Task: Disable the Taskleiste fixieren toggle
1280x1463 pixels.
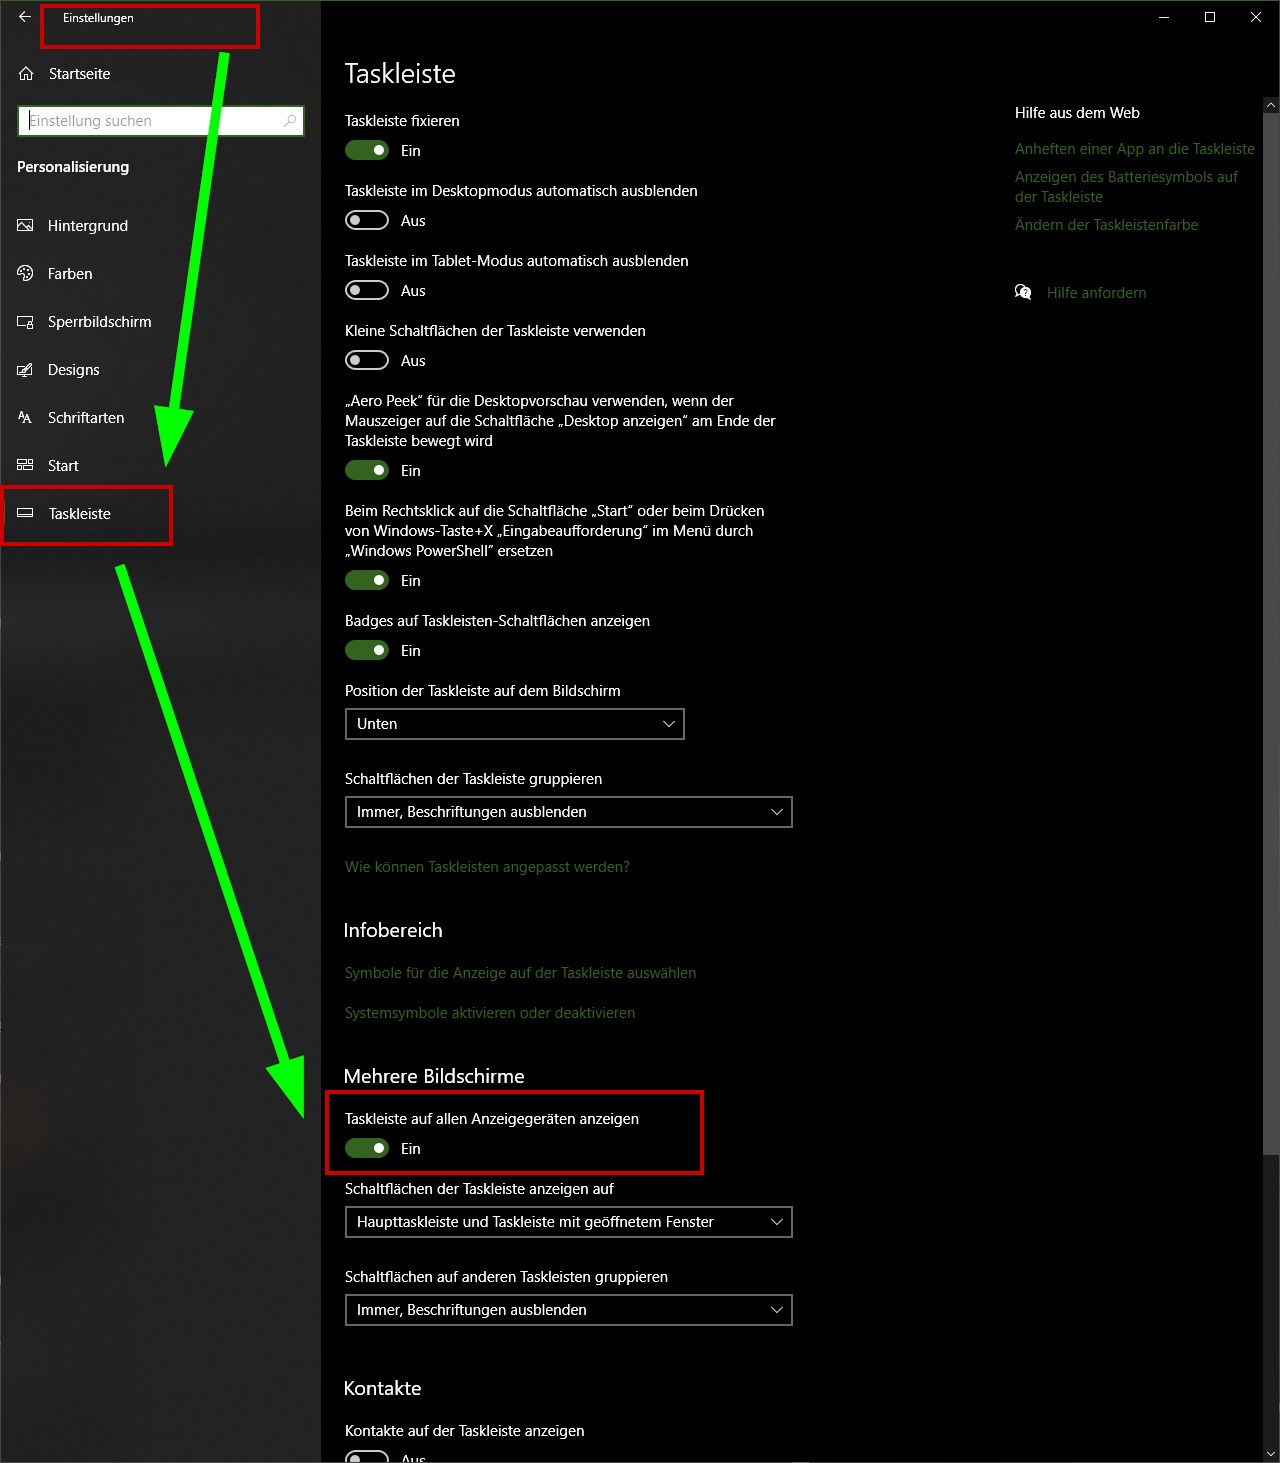Action: pos(367,150)
